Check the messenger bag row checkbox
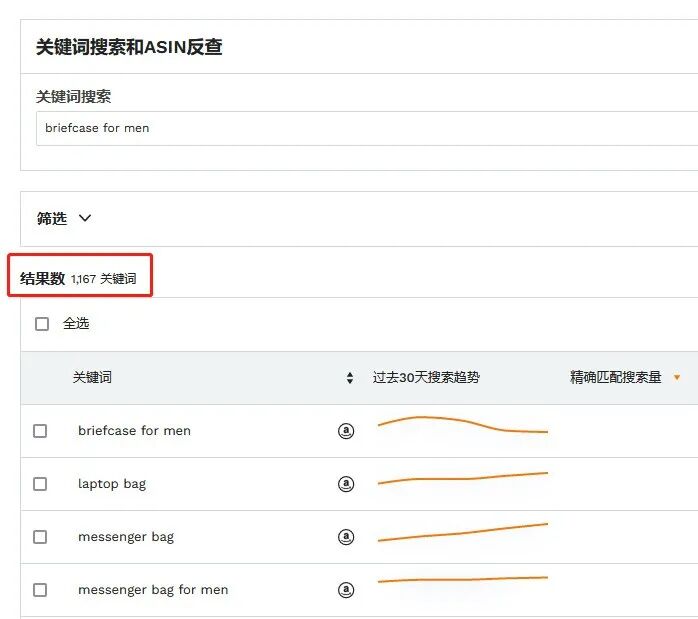 [x=40, y=537]
